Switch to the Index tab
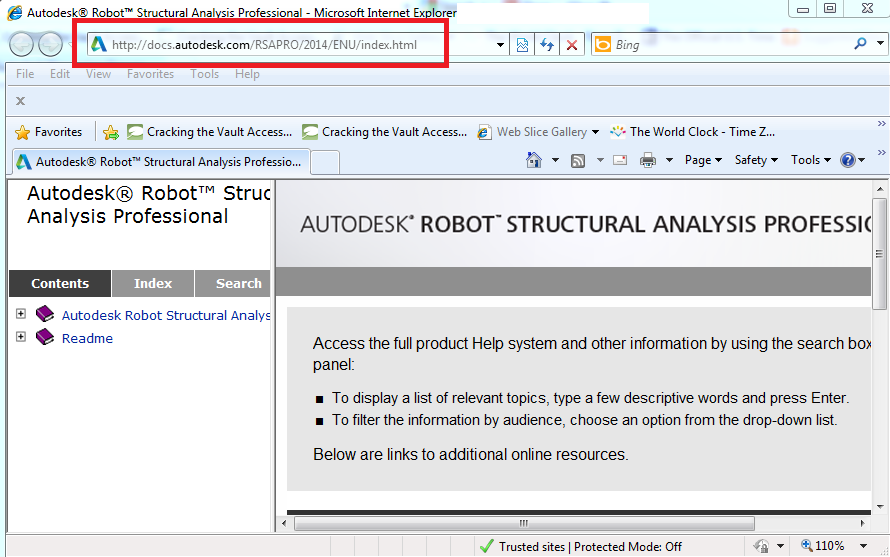Viewport: 890px width, 557px height. point(153,283)
